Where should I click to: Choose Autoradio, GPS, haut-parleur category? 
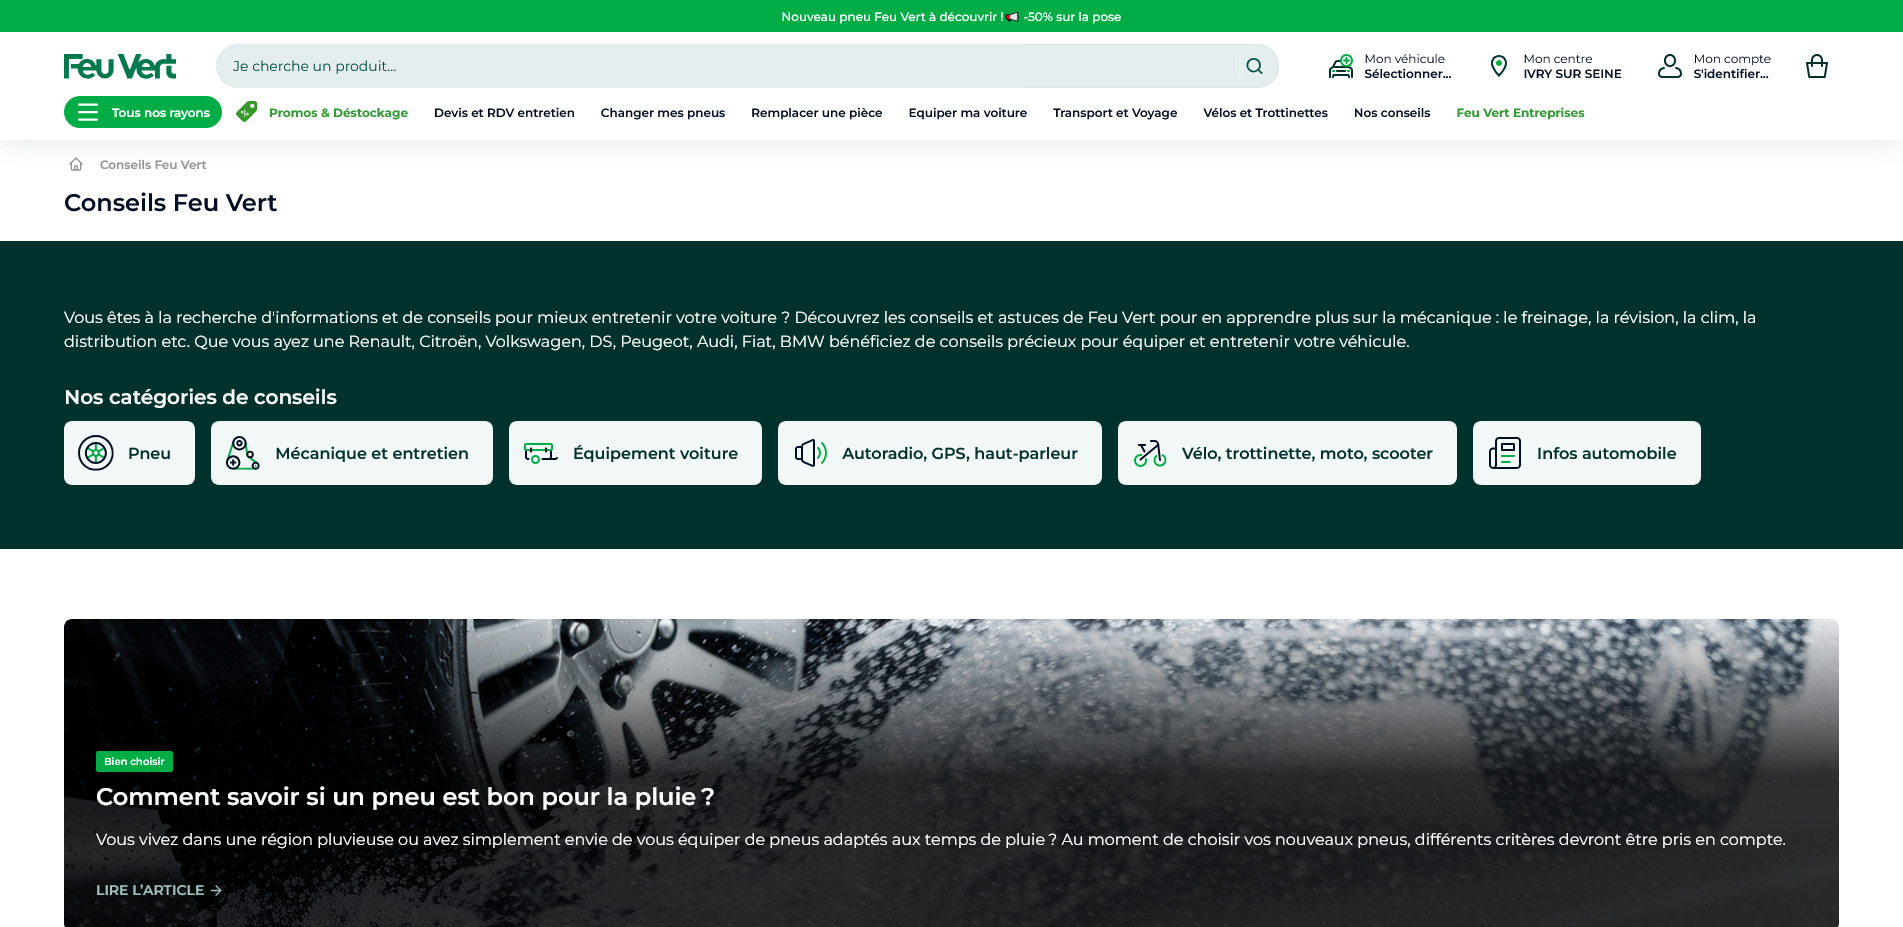coord(960,453)
